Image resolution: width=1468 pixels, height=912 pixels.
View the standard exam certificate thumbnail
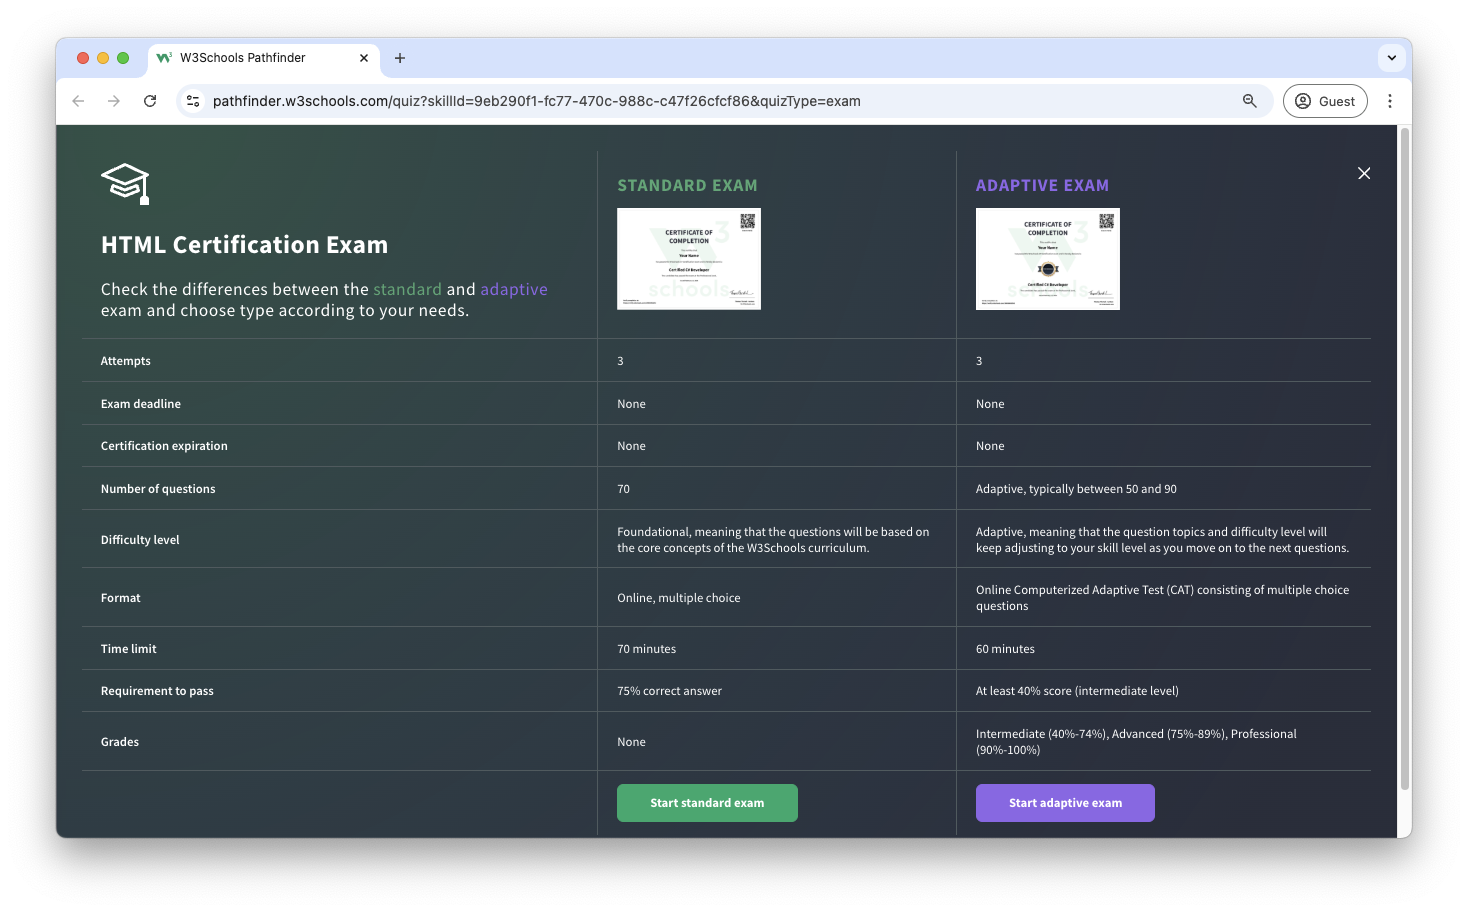point(689,259)
